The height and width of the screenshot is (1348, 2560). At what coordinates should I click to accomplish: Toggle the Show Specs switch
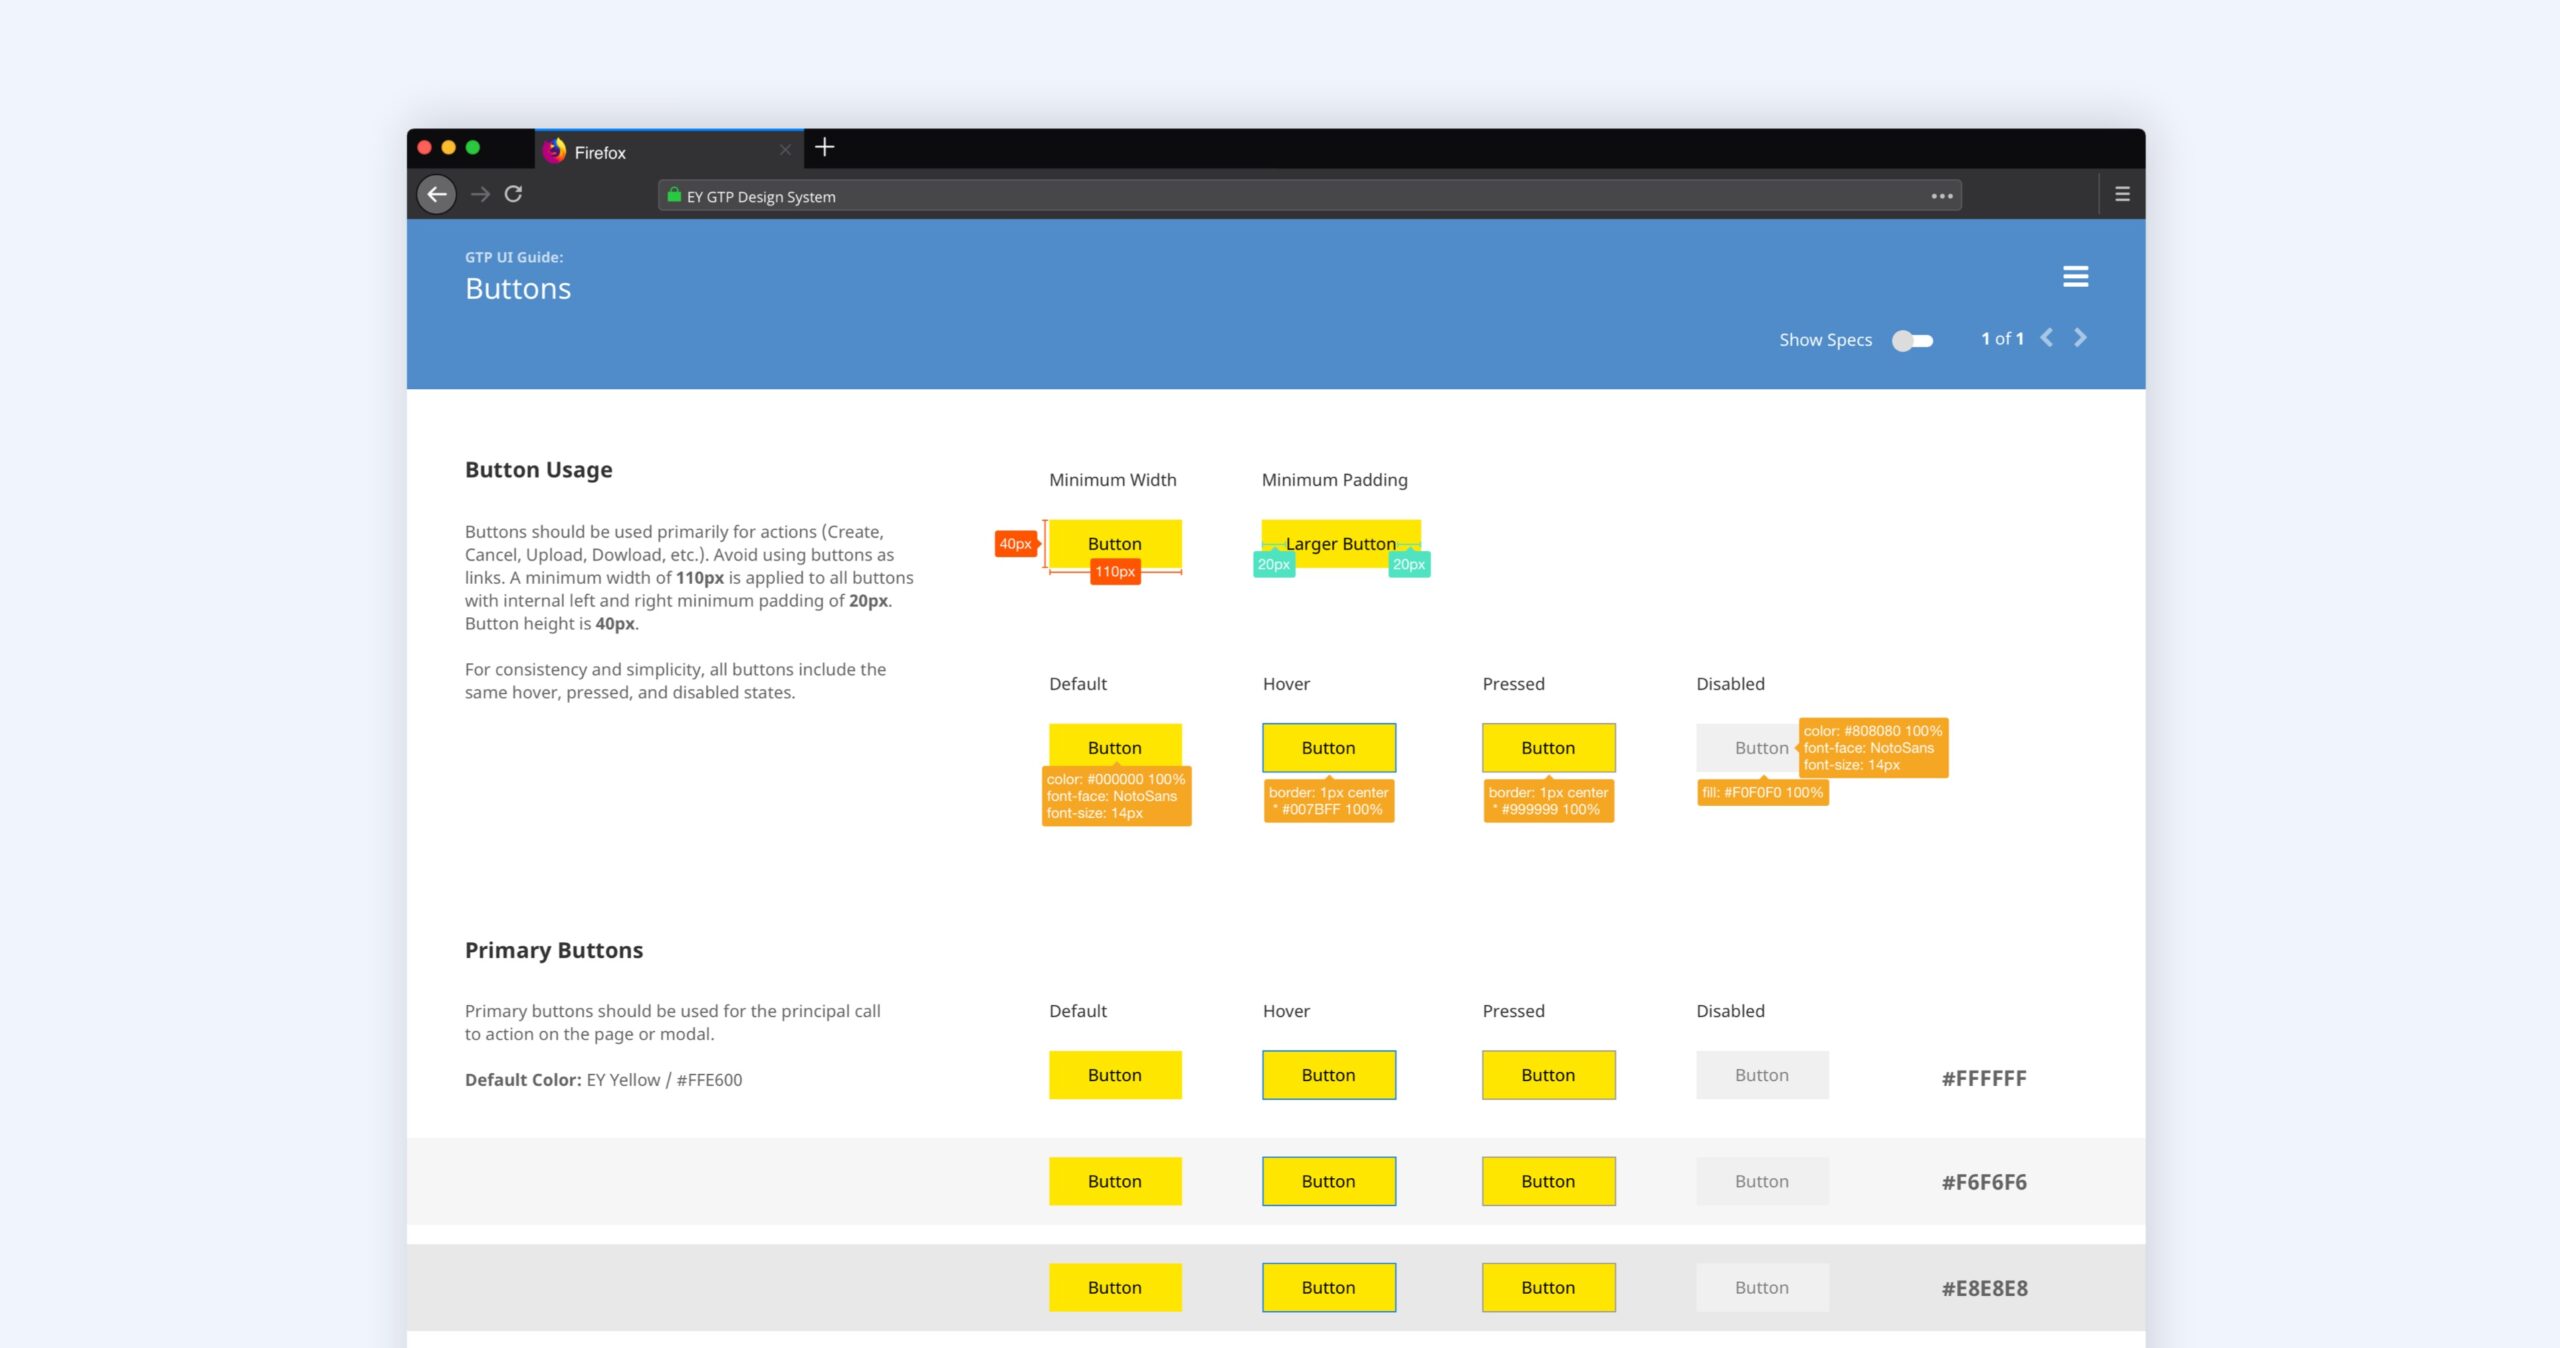point(1912,340)
